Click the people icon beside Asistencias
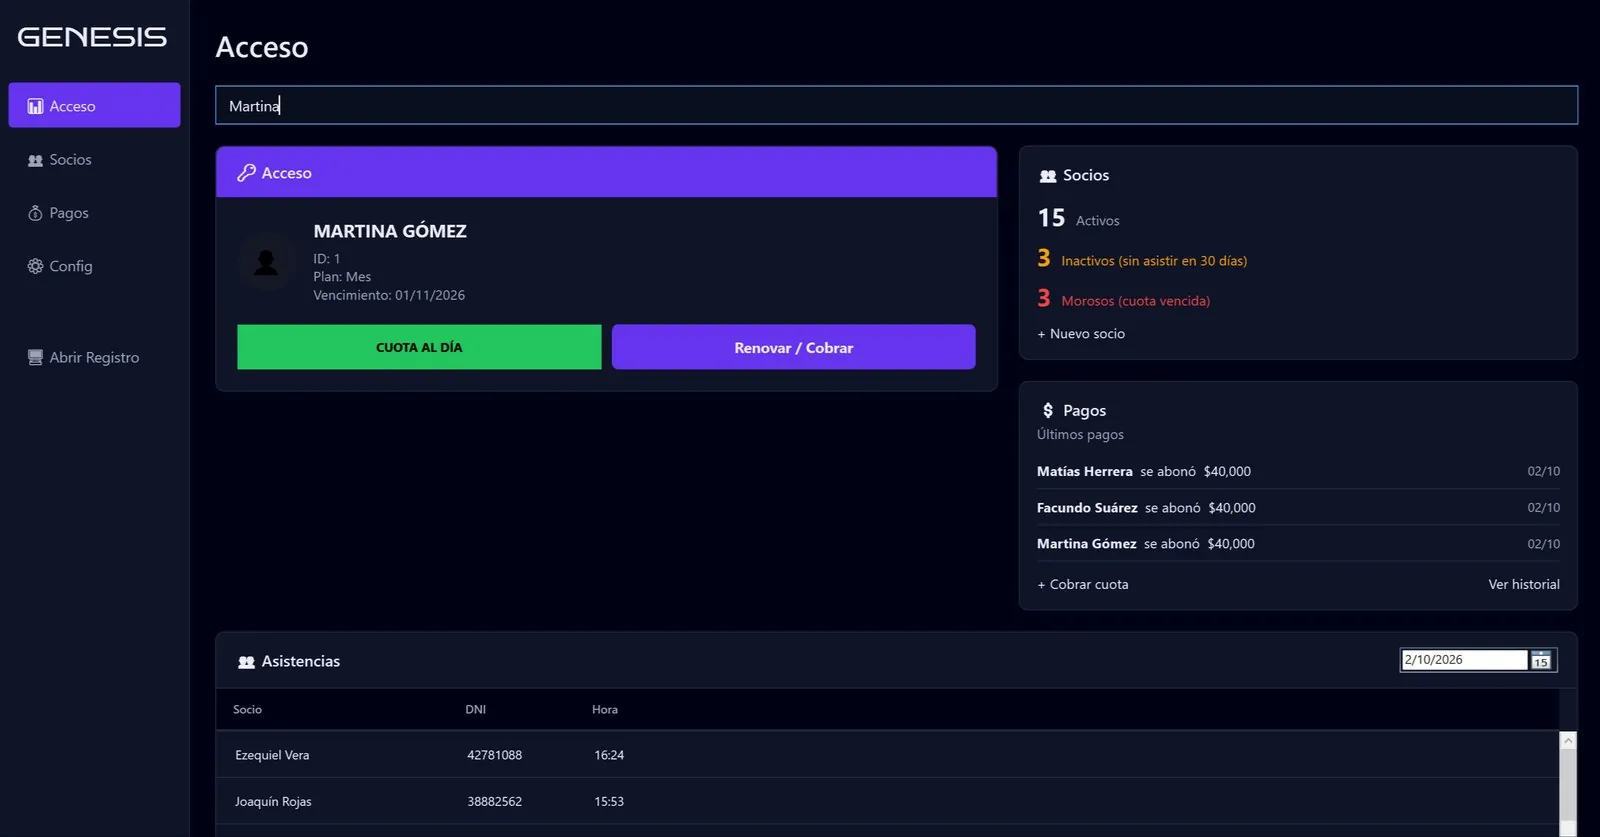1600x837 pixels. tap(246, 662)
